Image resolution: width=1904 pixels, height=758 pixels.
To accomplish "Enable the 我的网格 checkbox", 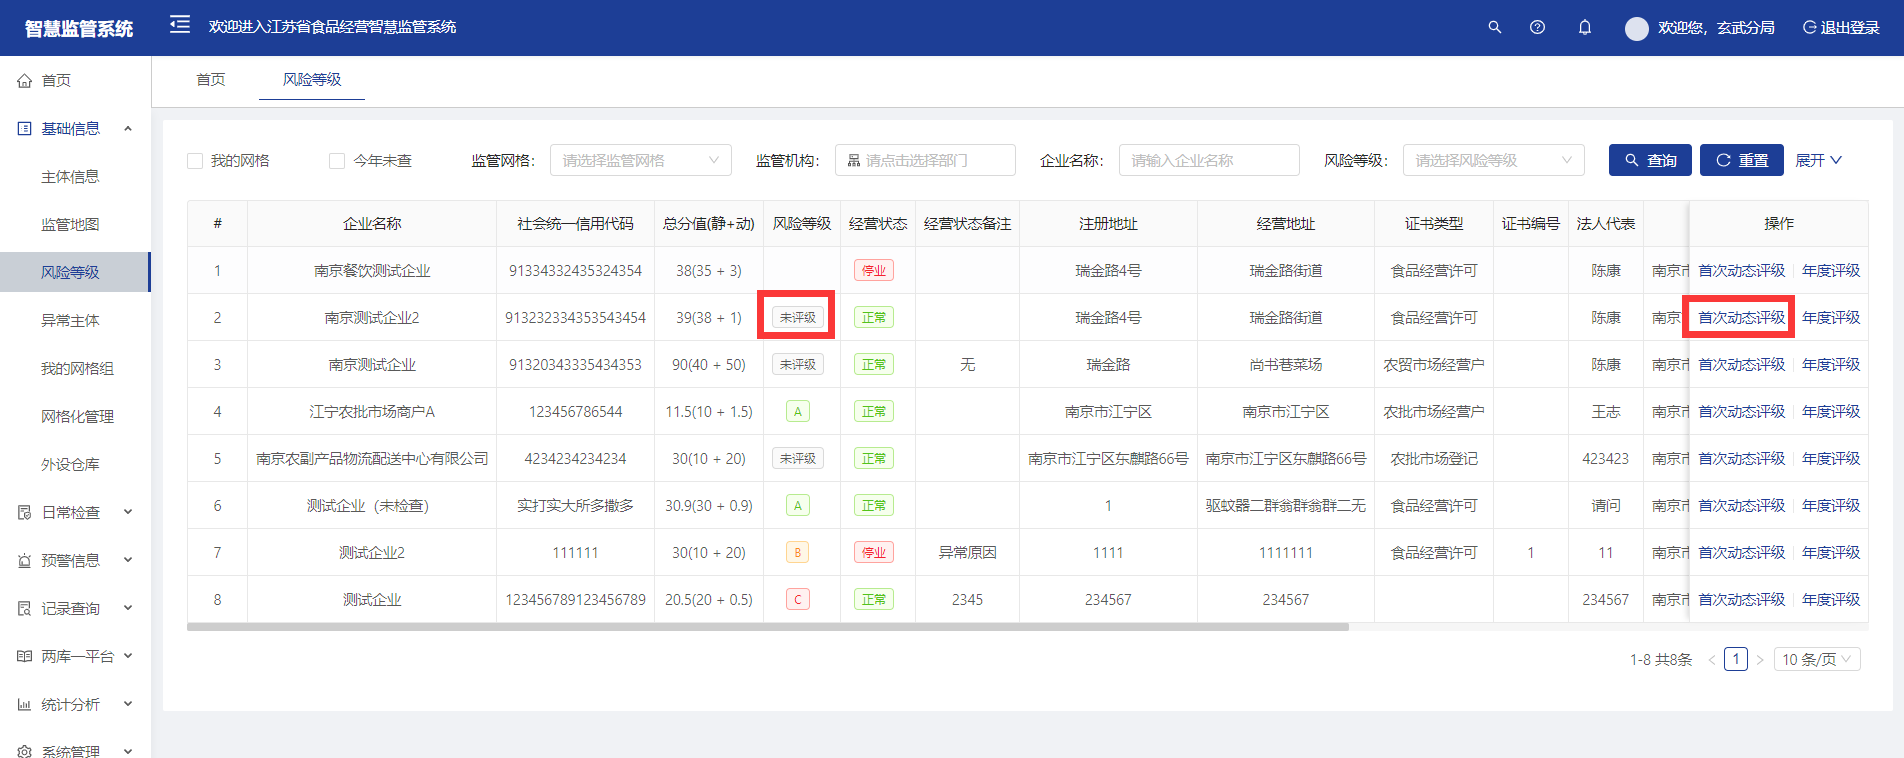I will coord(195,161).
